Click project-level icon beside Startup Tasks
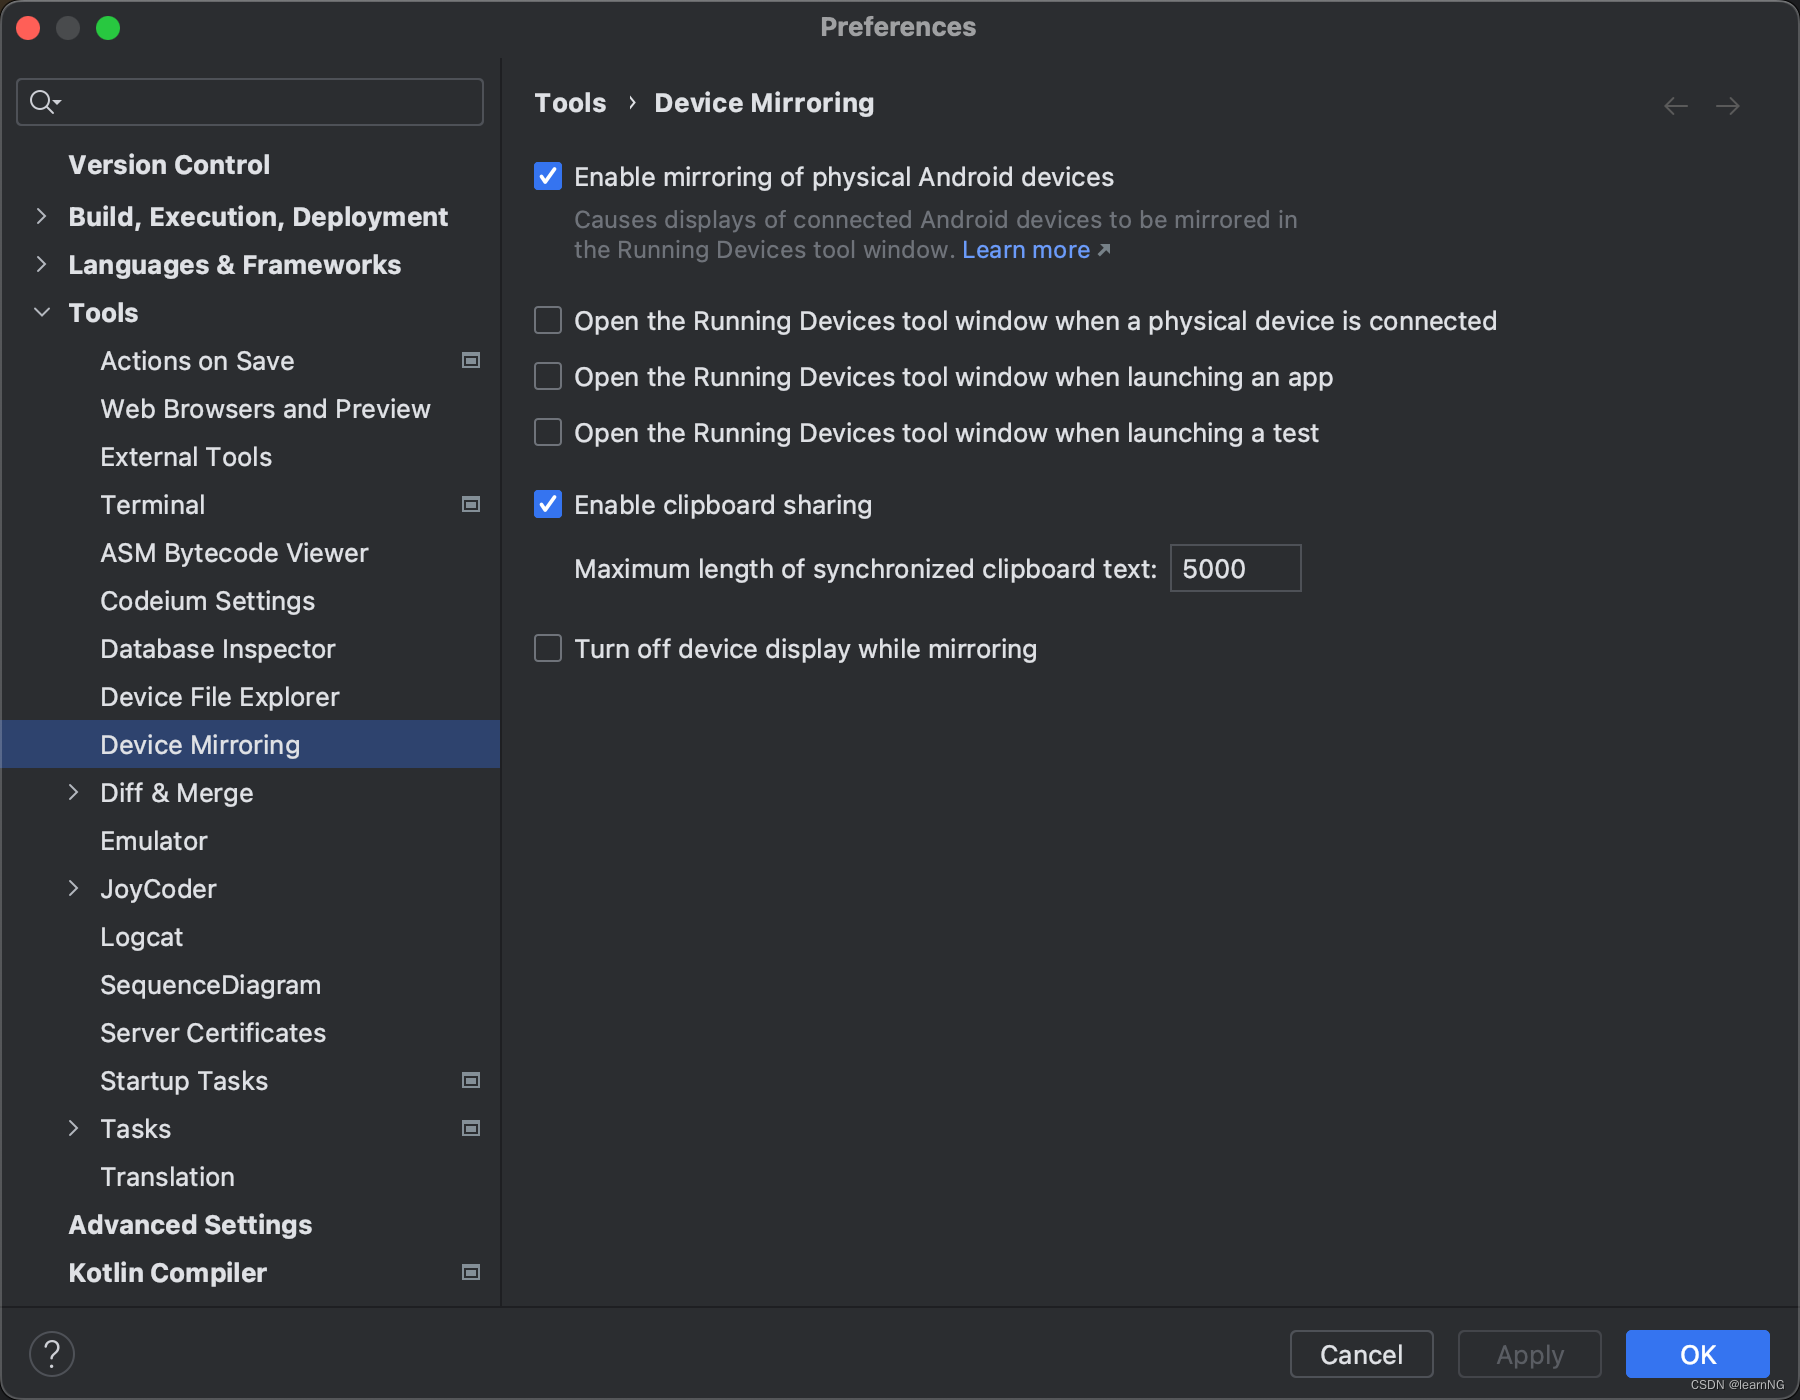 471,1081
